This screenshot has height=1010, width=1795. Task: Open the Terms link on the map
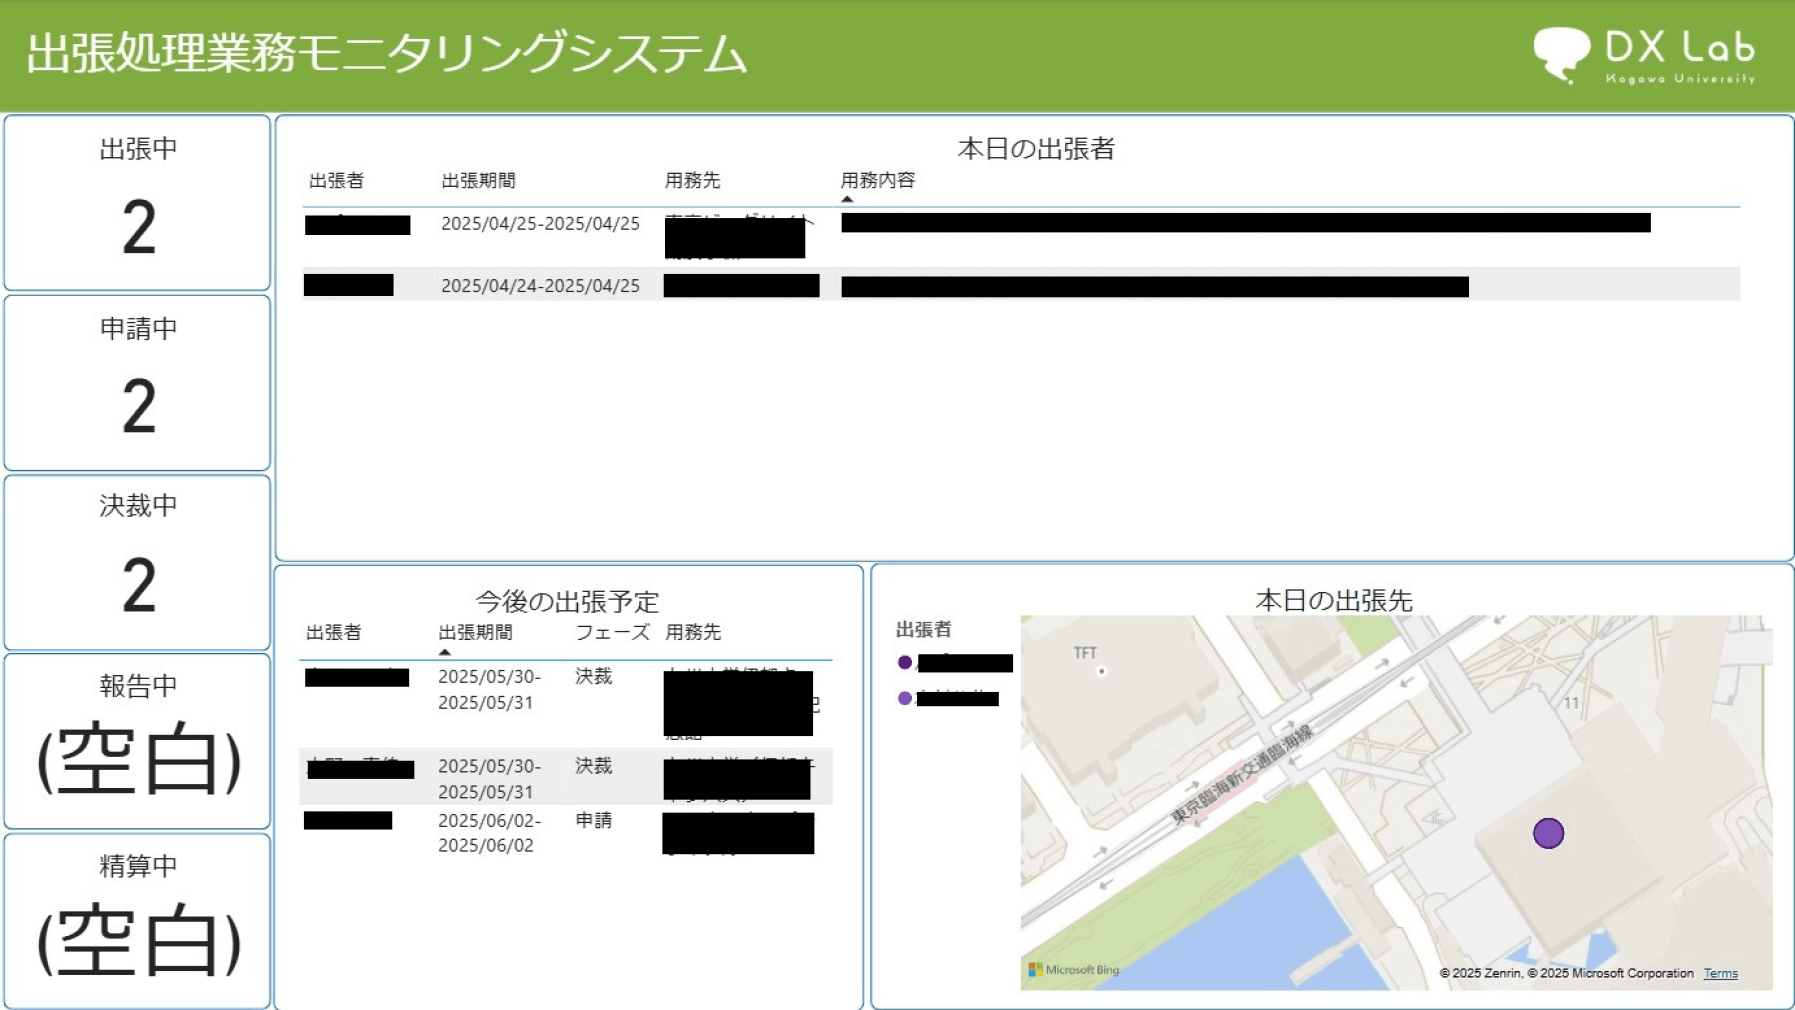pyautogui.click(x=1720, y=973)
